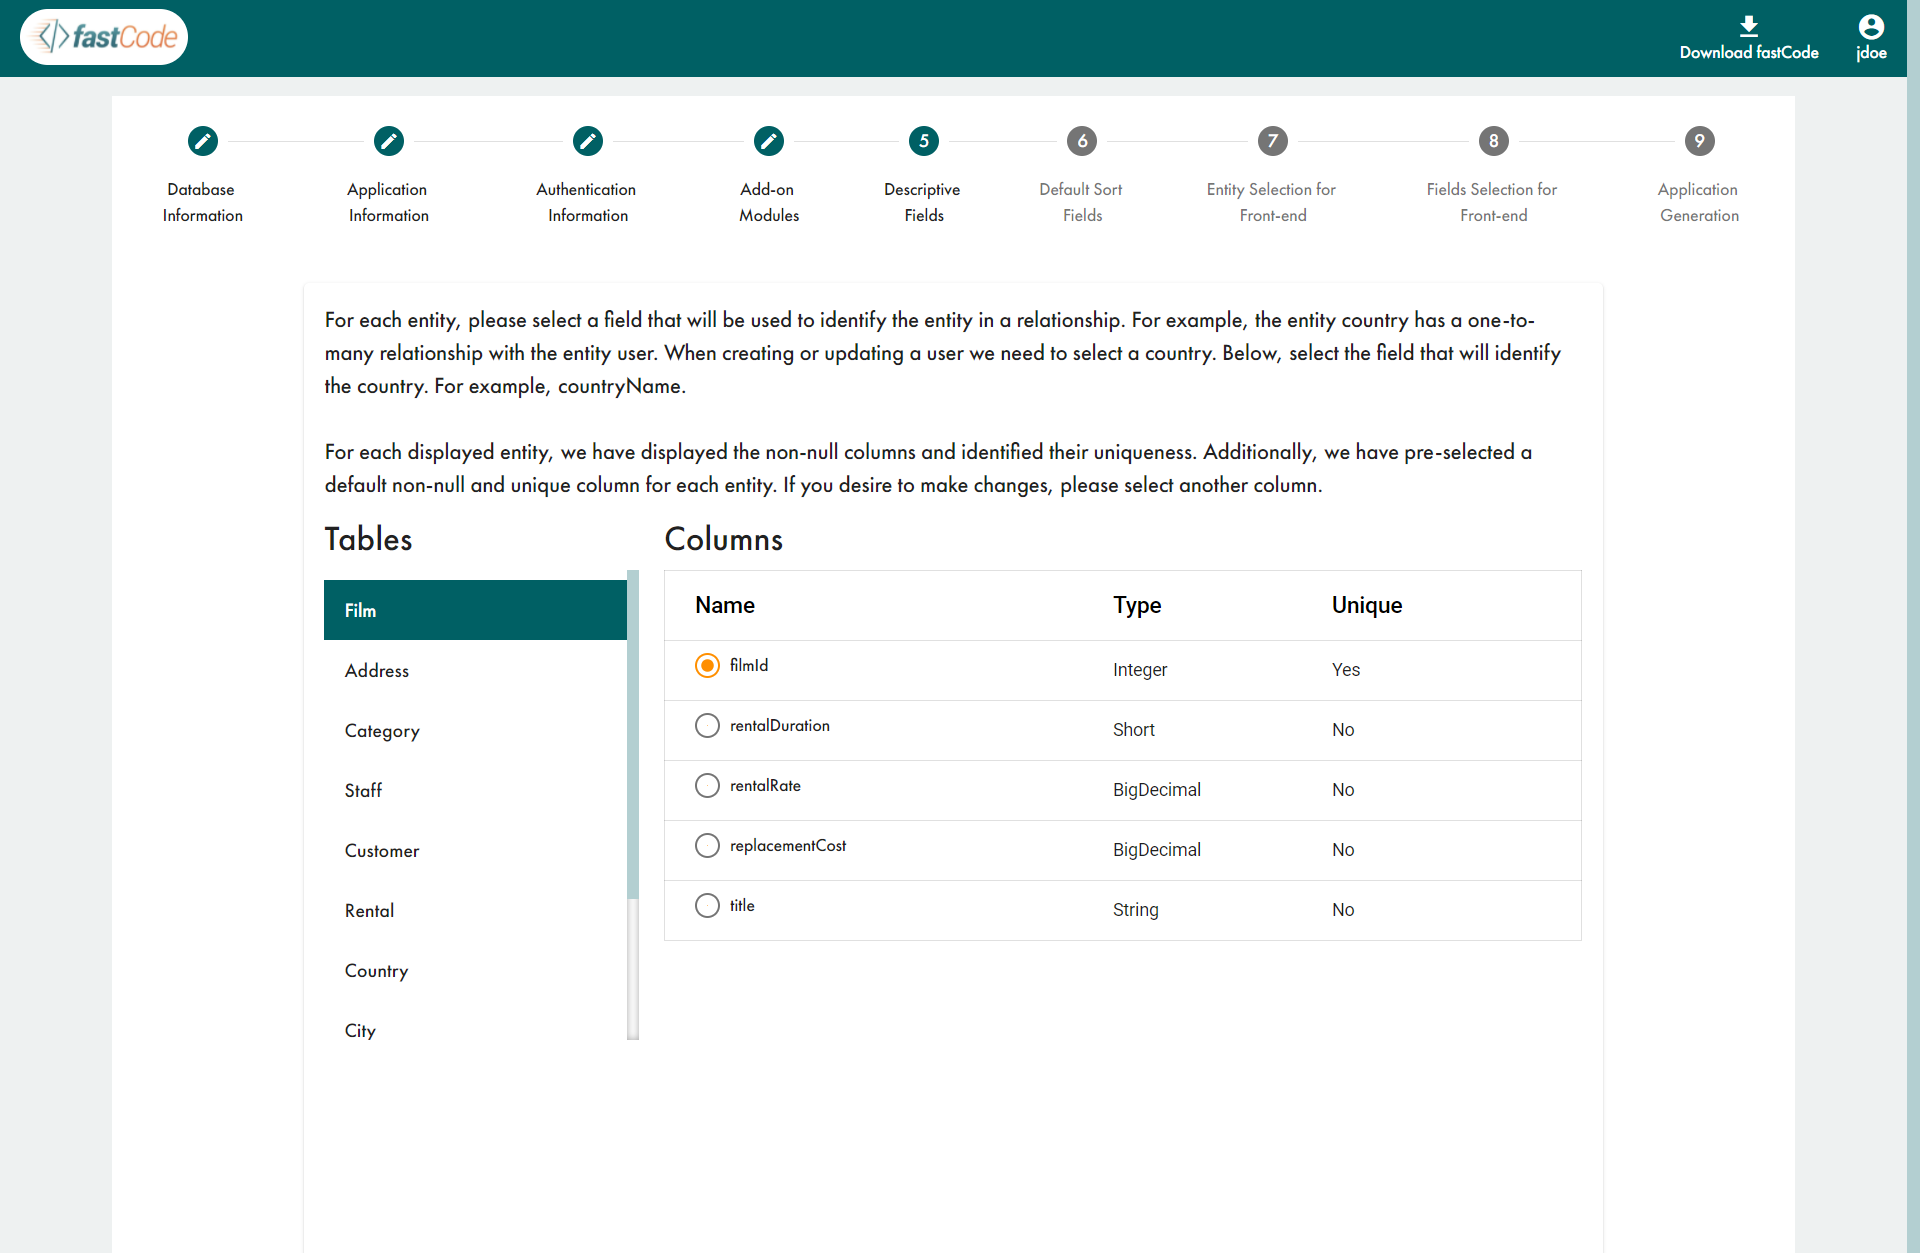The image size is (1920, 1253).
Task: Click the Application Generation step label
Action: click(1700, 202)
